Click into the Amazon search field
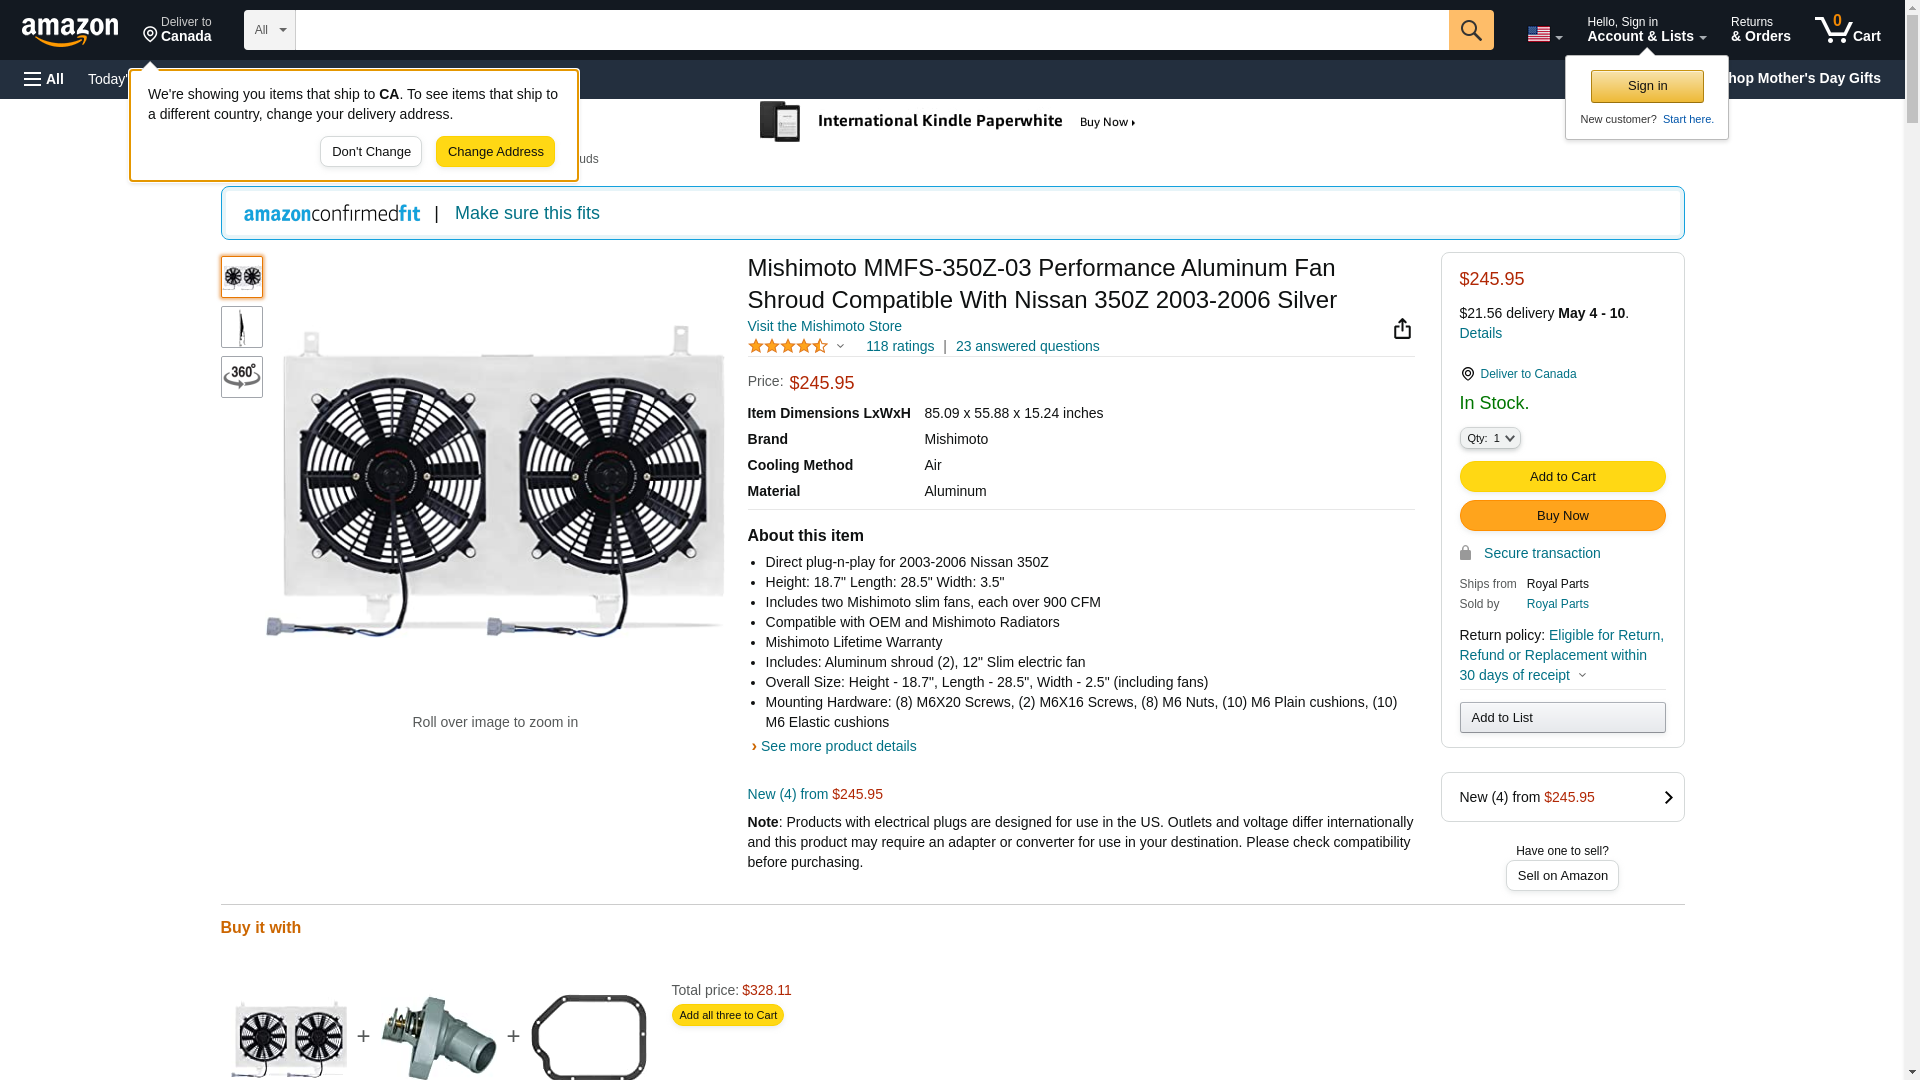The image size is (1920, 1080). pyautogui.click(x=870, y=30)
